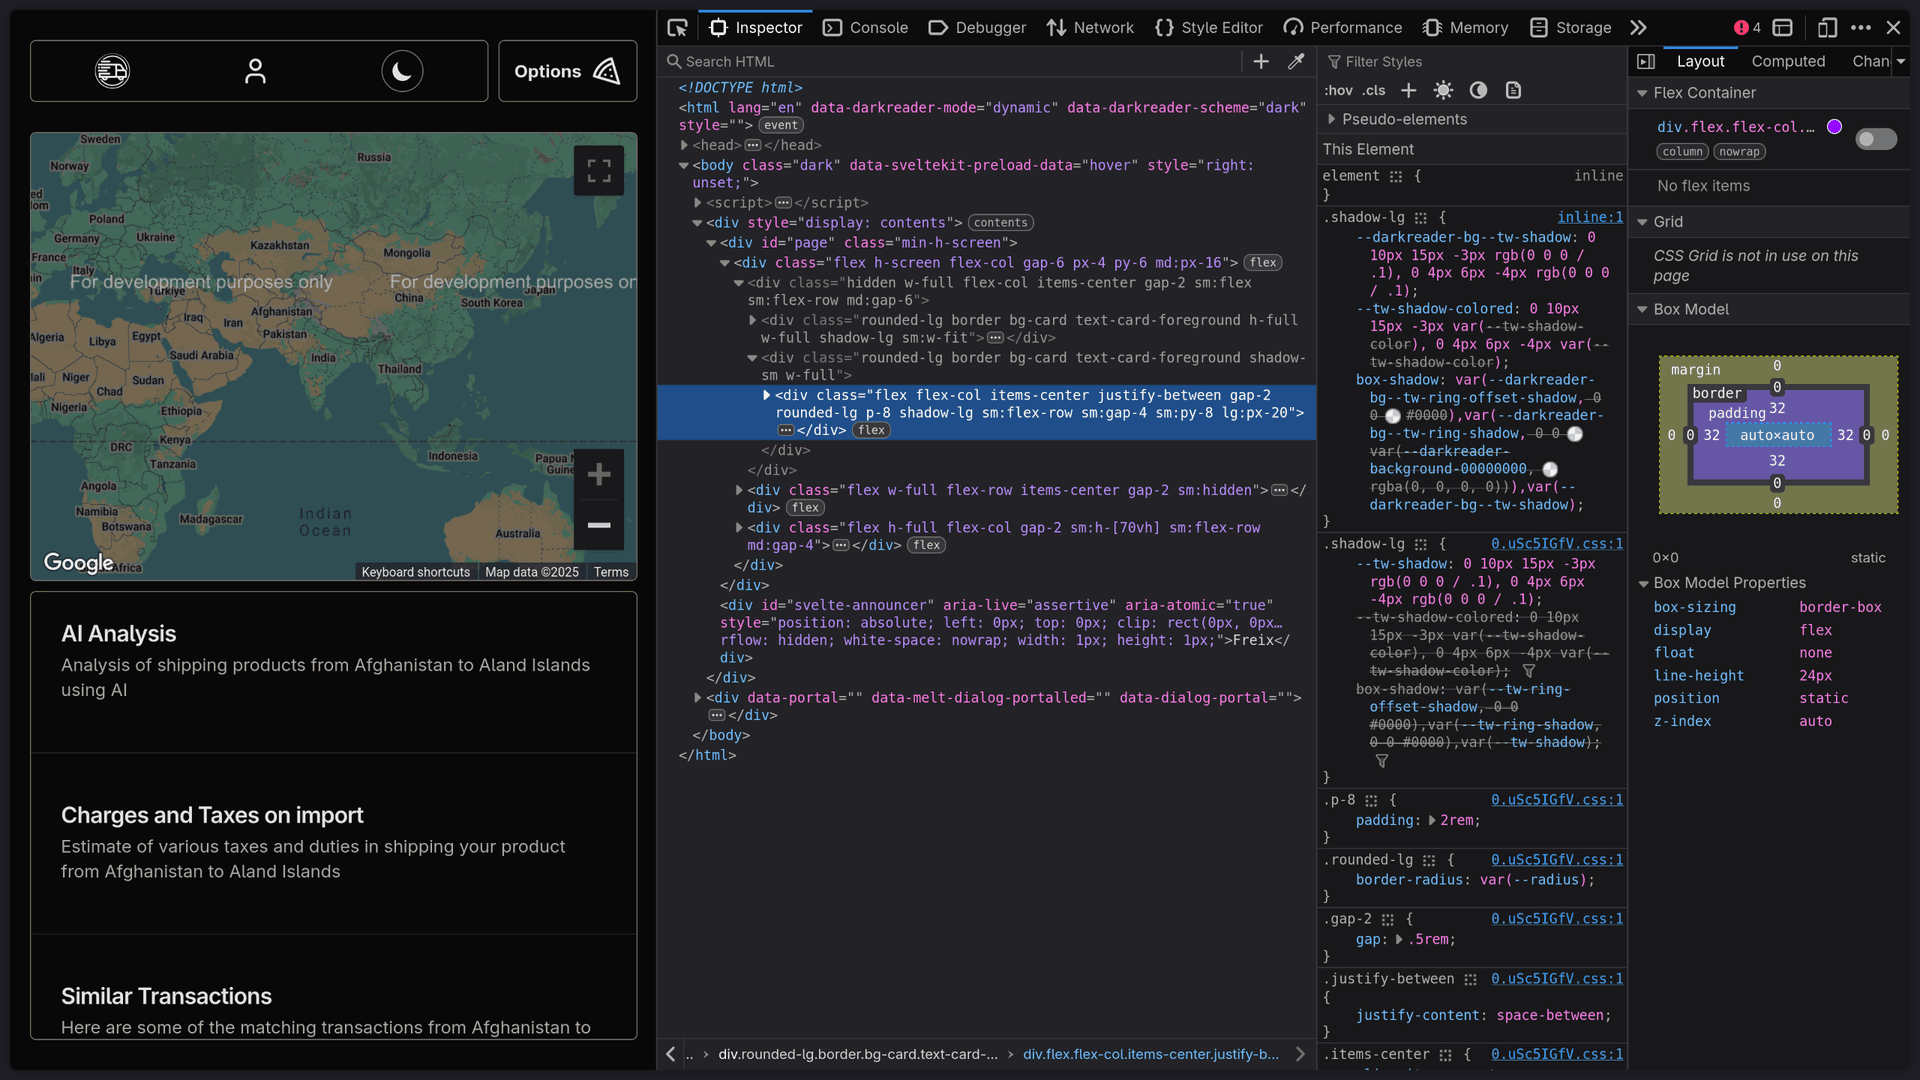Click the #0000 ring-offset color swatch
Screen dimensions: 1920x1080
(1393, 416)
